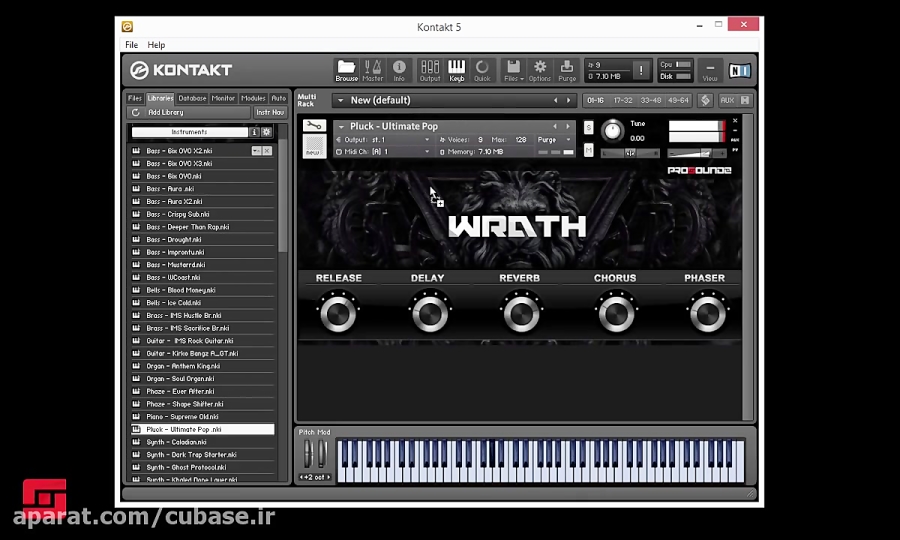Click the instrument minimize dash button
The height and width of the screenshot is (540, 900).
tap(735, 130)
